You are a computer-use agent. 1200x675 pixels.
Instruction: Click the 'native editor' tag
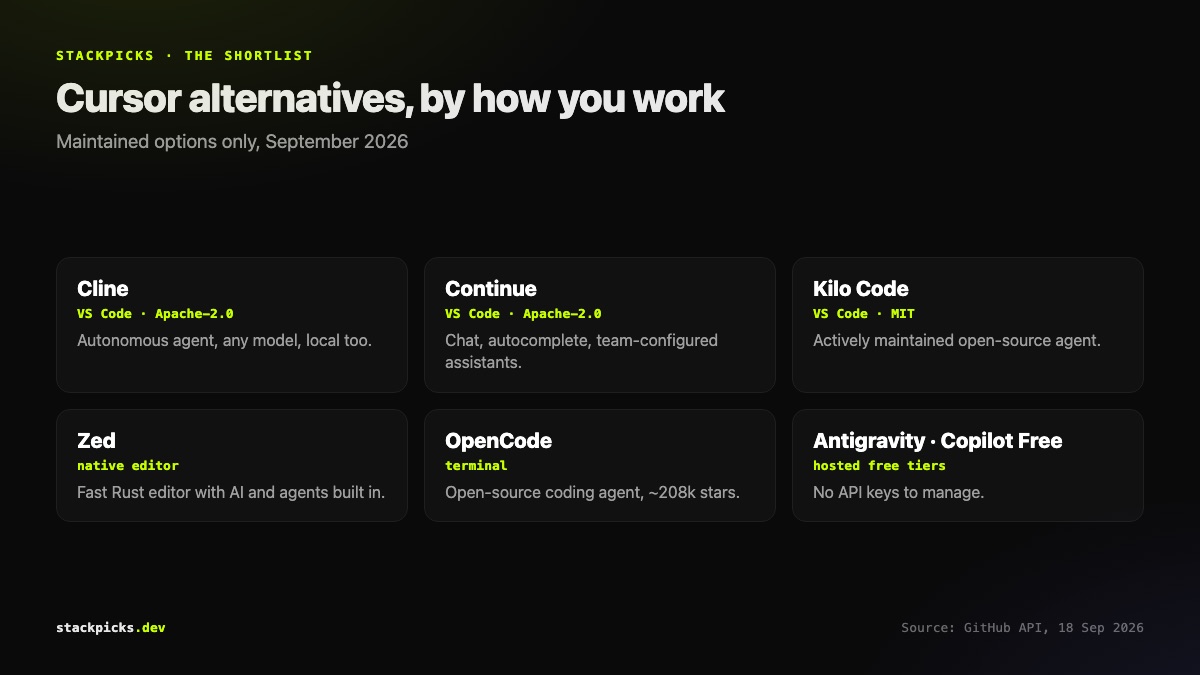pos(128,466)
